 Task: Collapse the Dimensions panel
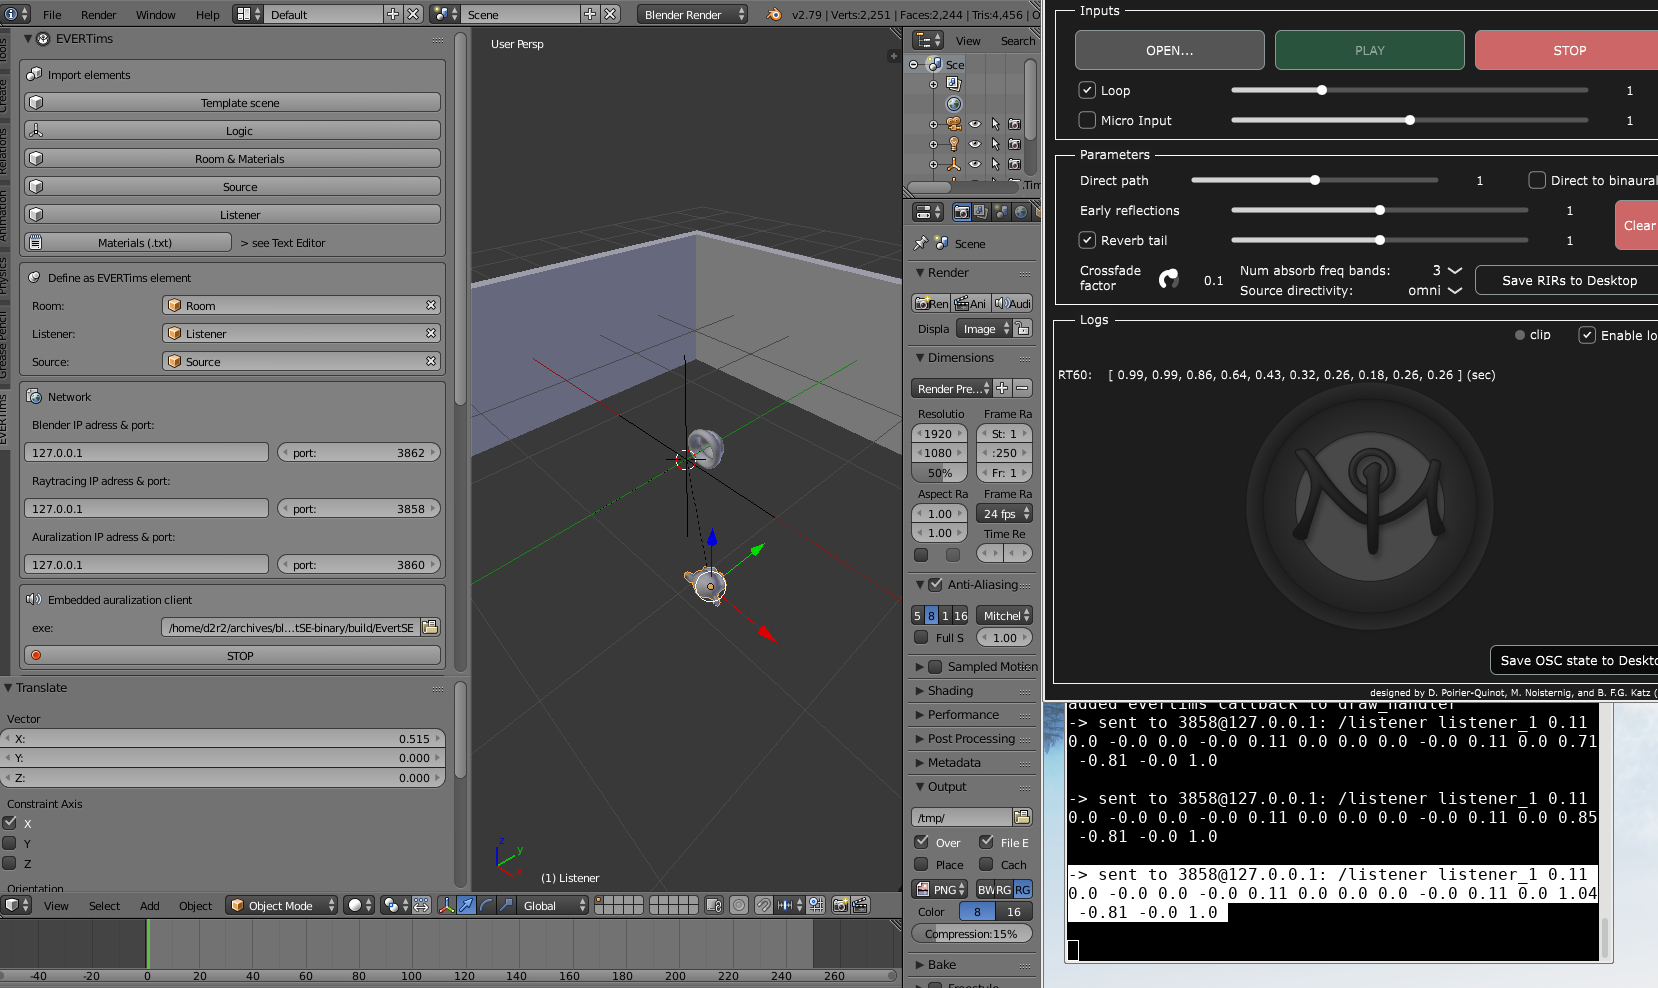pyautogui.click(x=960, y=357)
